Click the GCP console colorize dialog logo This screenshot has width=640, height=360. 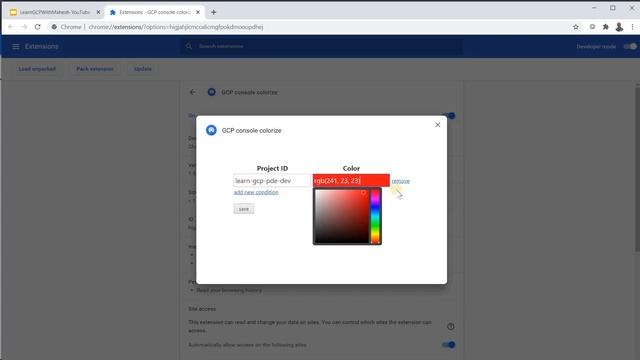coord(211,130)
